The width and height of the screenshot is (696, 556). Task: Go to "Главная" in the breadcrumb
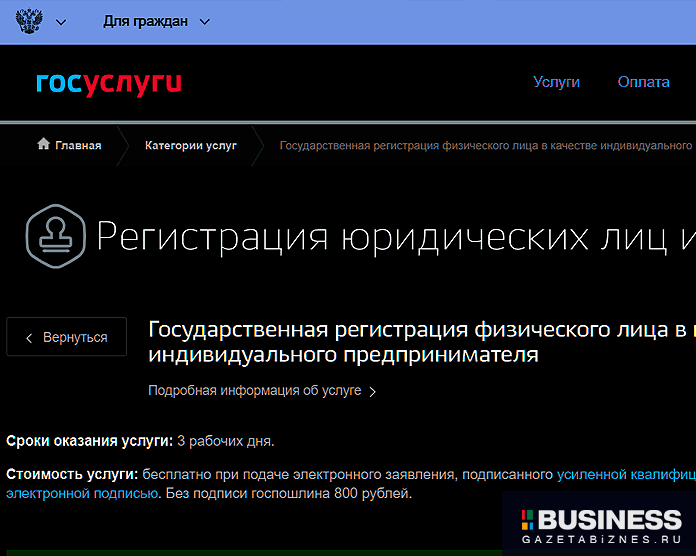point(78,145)
